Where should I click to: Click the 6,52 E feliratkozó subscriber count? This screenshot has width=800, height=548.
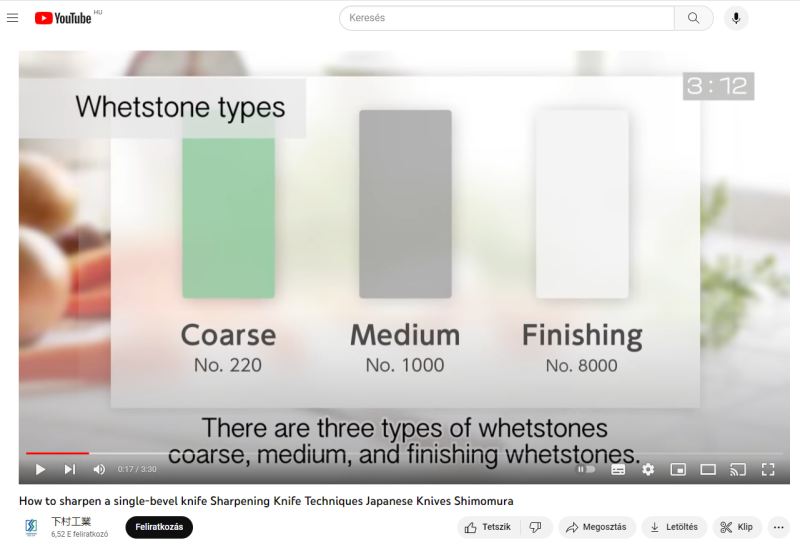80,534
